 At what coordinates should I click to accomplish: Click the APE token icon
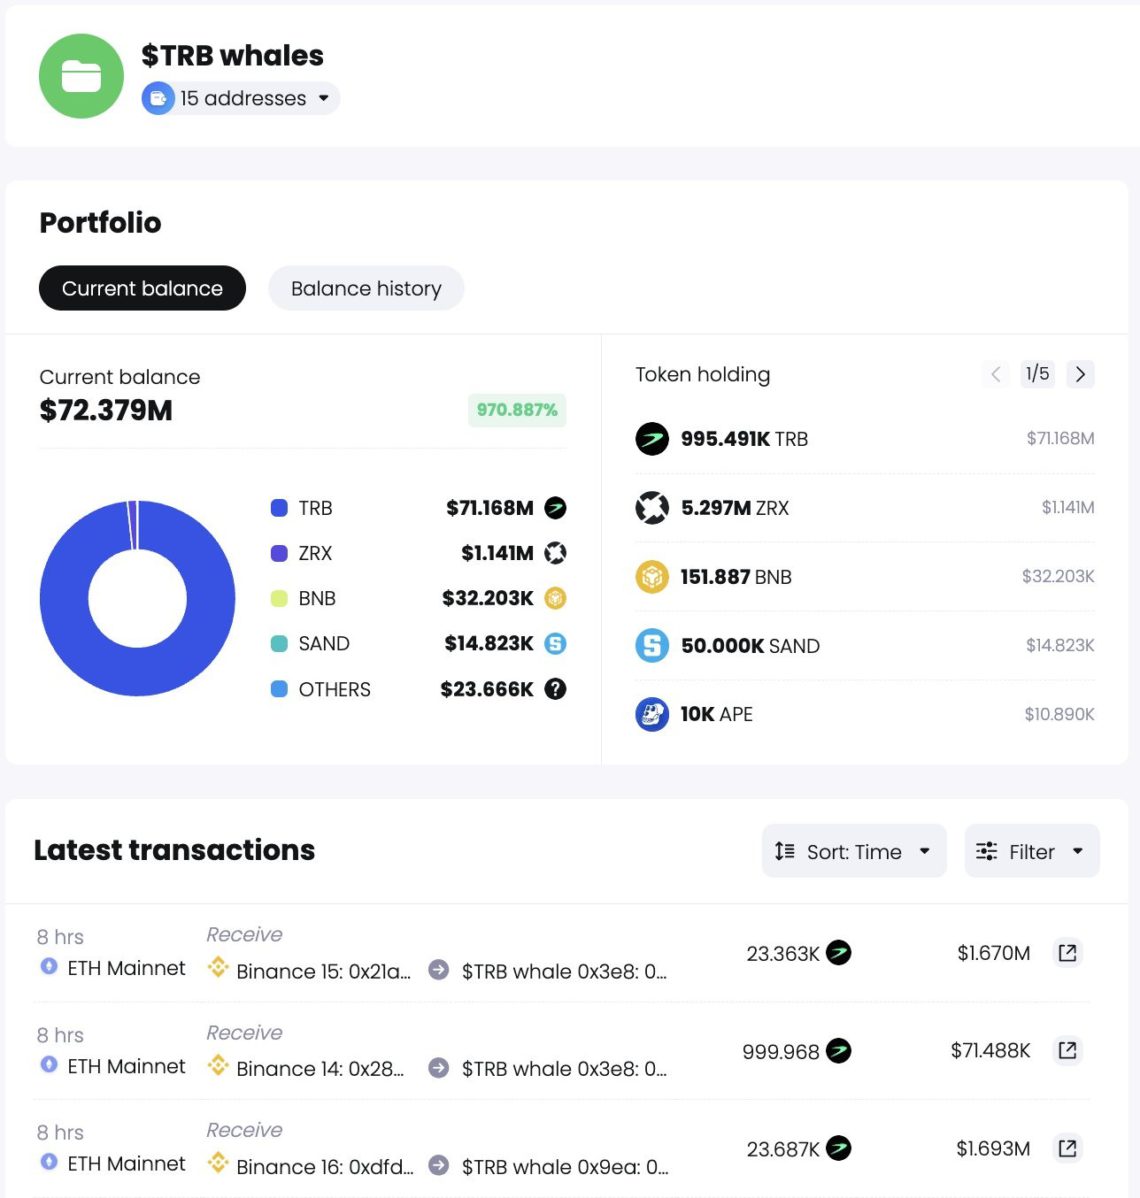coord(651,714)
